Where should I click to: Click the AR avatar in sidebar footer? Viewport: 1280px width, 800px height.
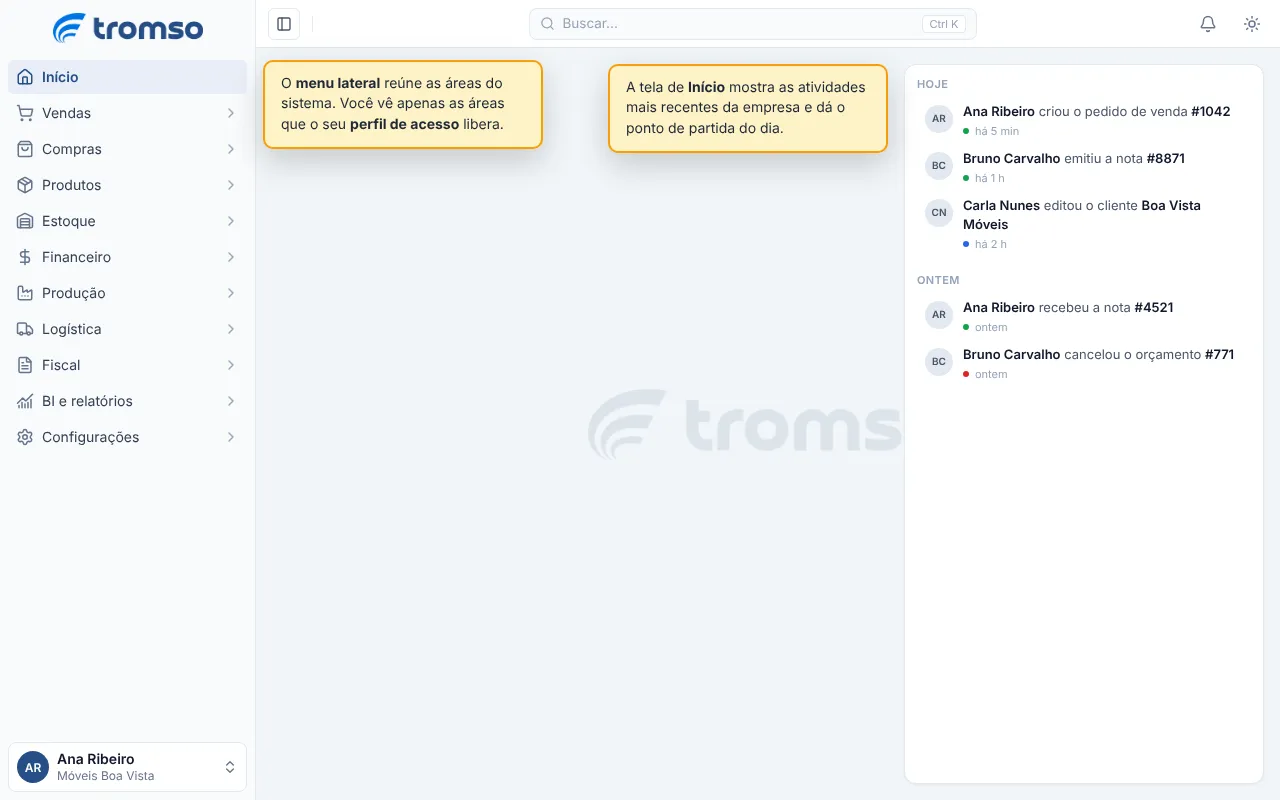(x=33, y=767)
